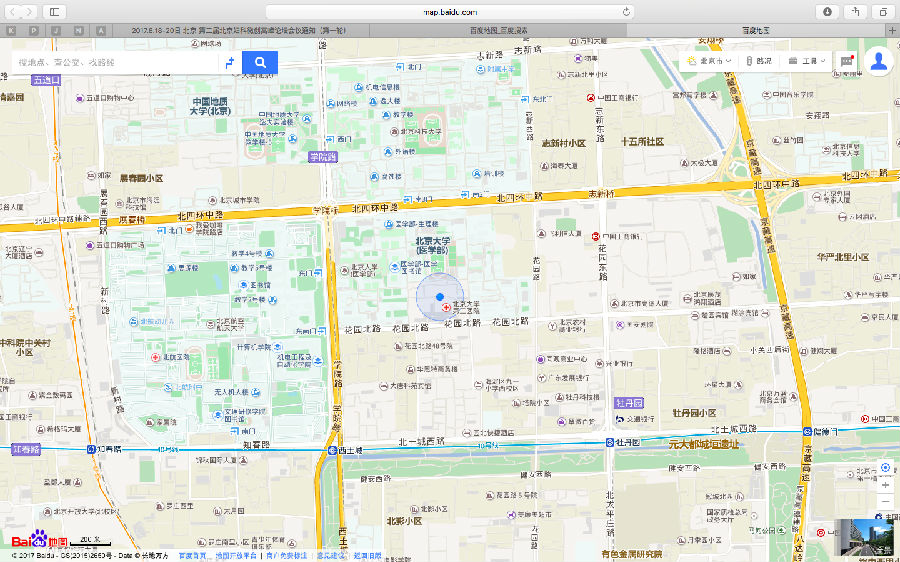
Task: Click the 学院路 purple road label
Action: (323, 157)
